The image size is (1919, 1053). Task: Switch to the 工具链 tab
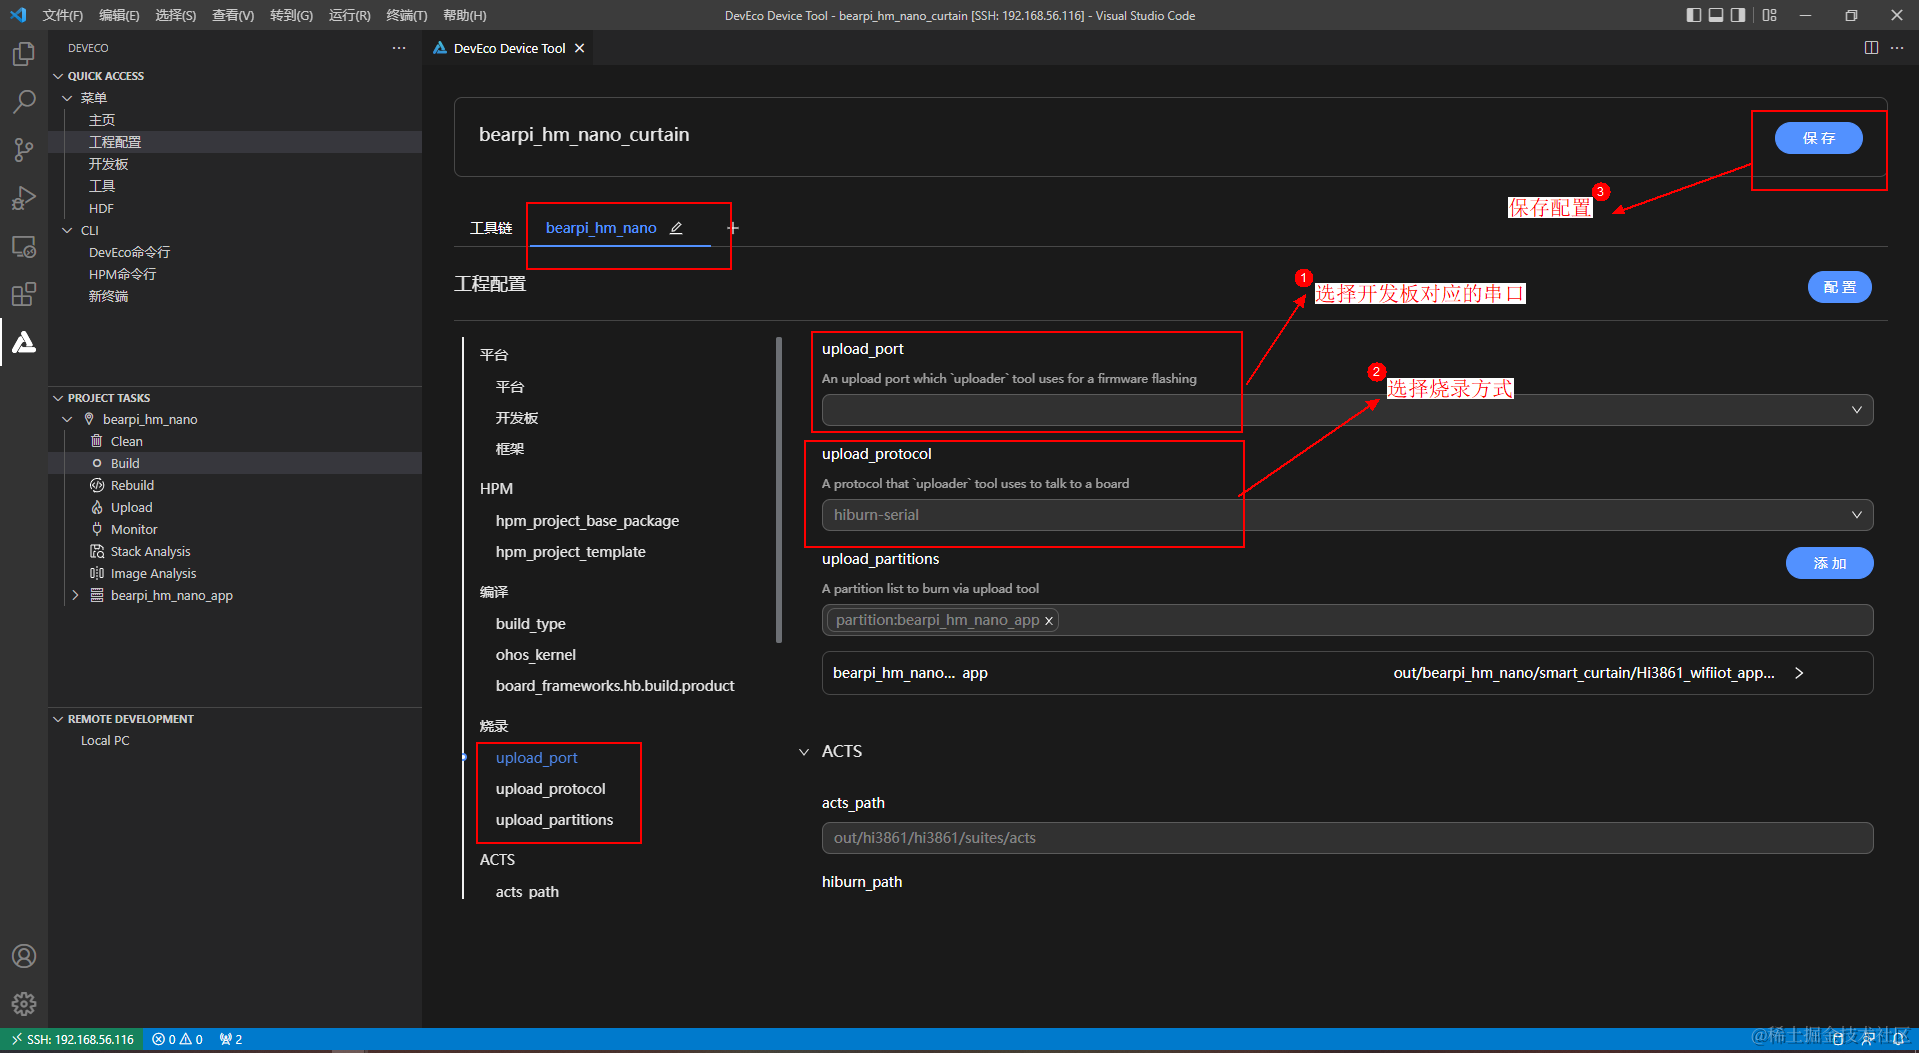point(491,228)
